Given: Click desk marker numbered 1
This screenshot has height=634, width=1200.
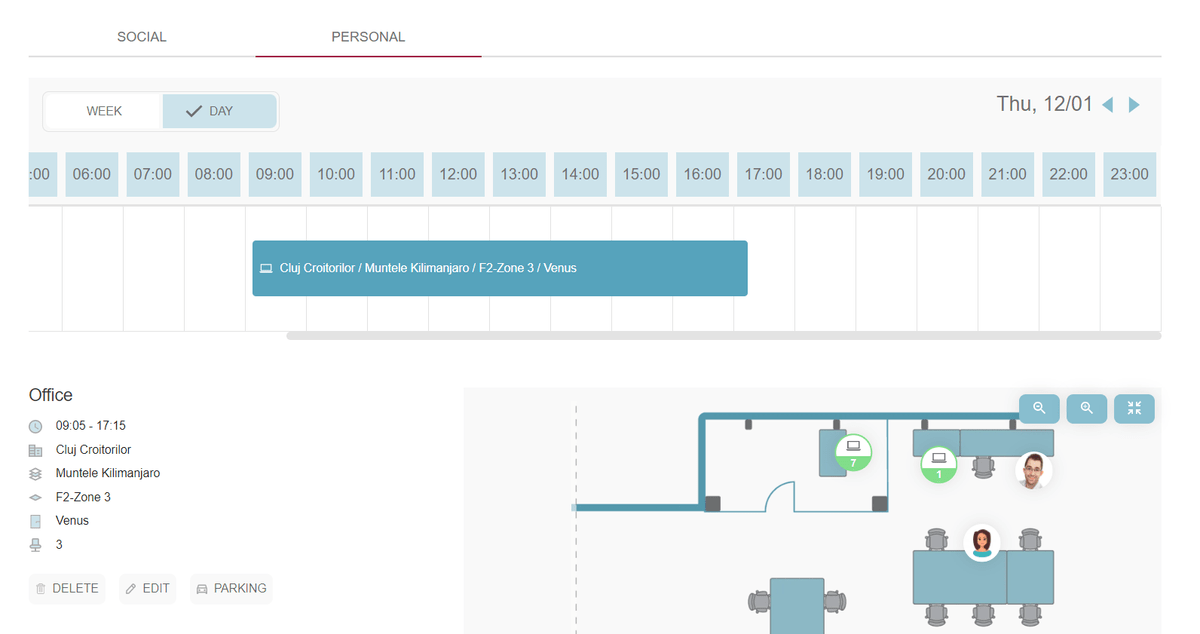Looking at the screenshot, I should (938, 464).
